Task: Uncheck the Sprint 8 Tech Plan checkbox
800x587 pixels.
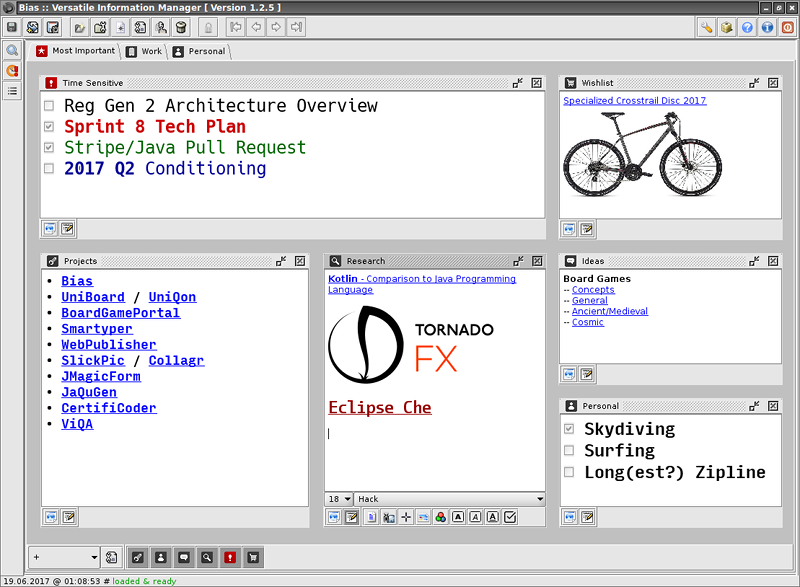Action: 49,126
